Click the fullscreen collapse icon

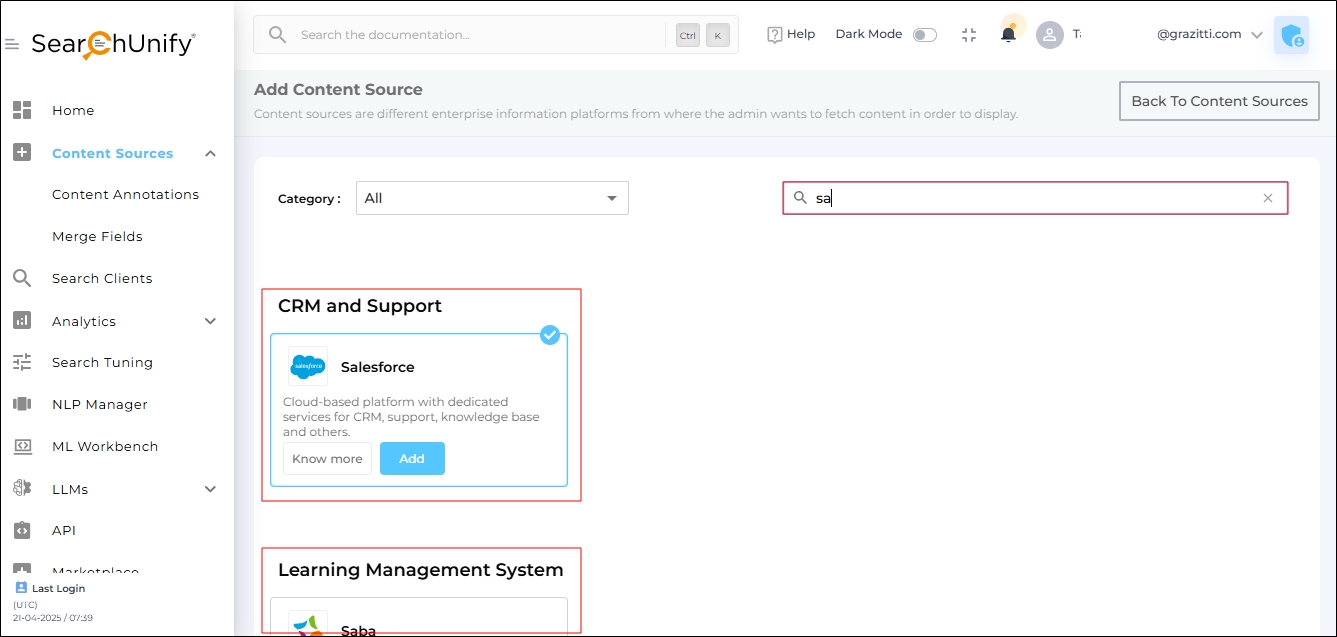(x=968, y=35)
